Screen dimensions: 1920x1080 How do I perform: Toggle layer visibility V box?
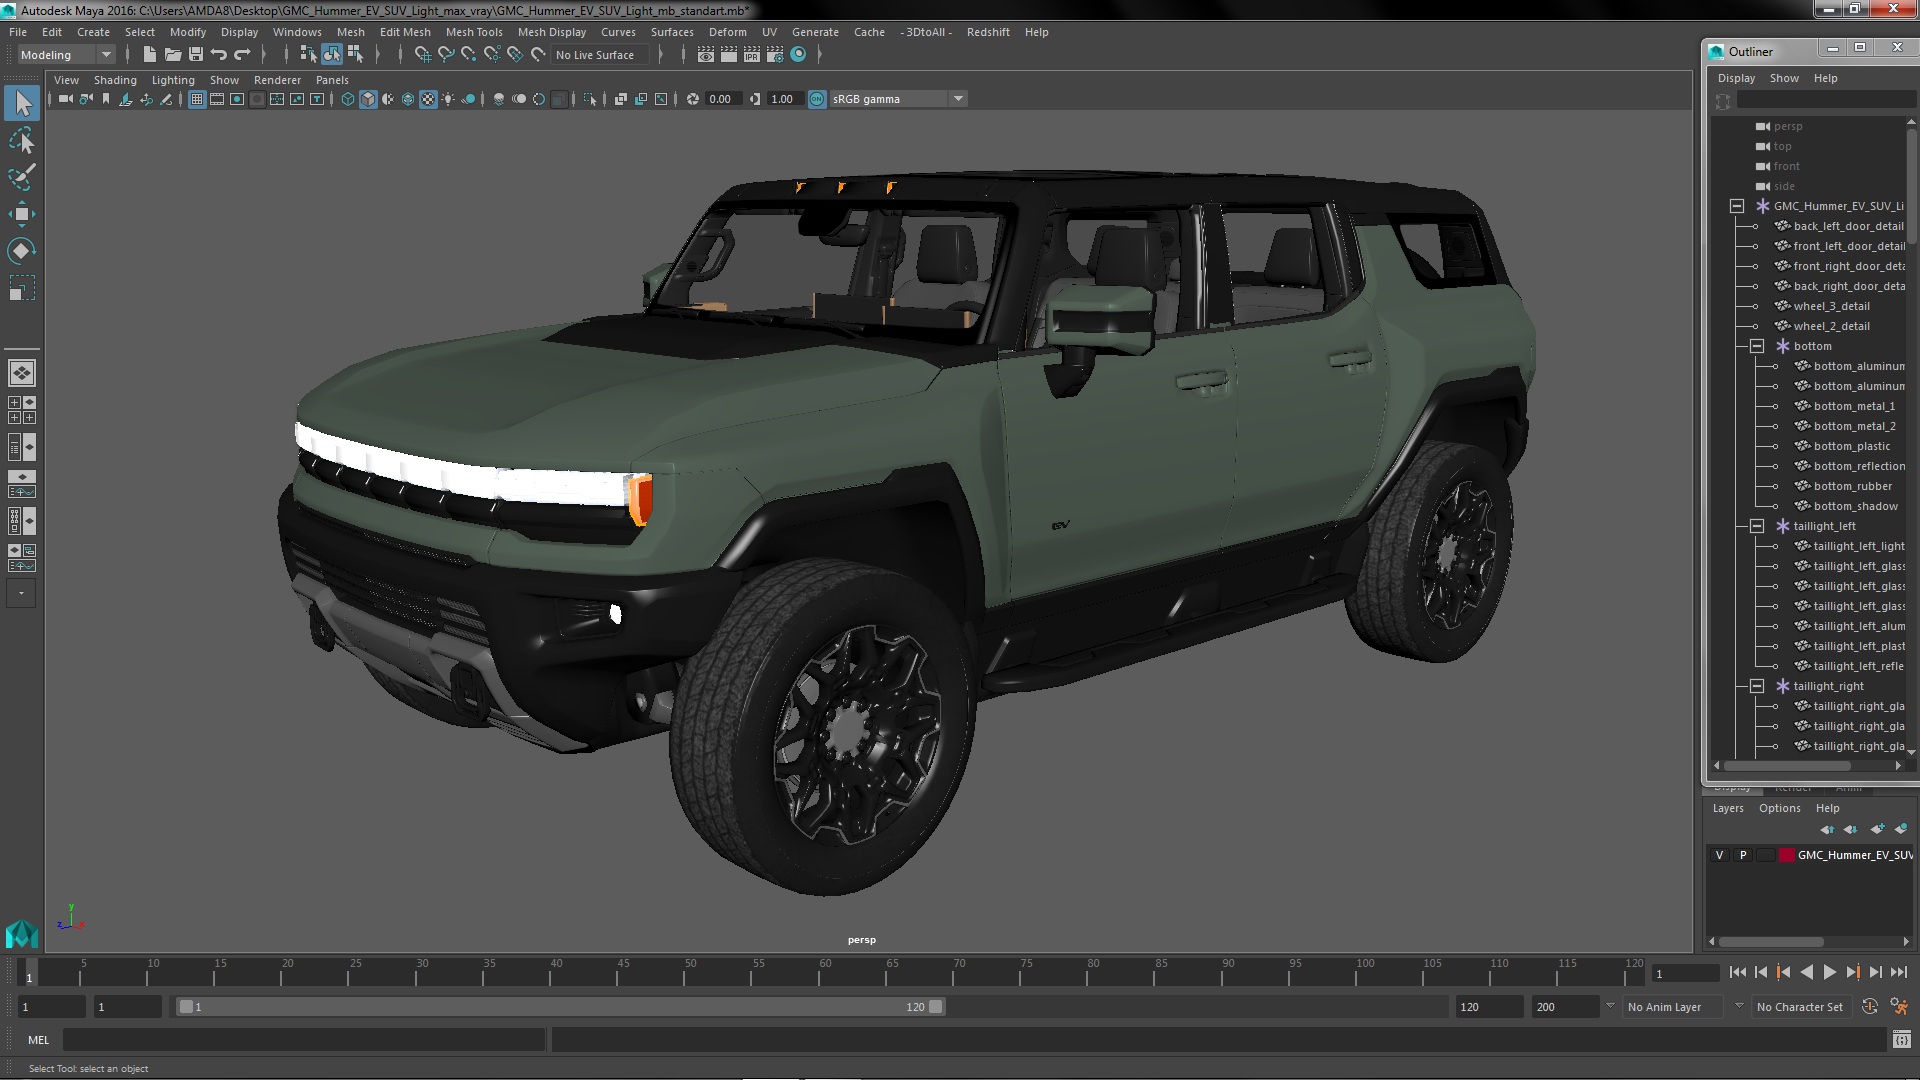[x=1719, y=855]
